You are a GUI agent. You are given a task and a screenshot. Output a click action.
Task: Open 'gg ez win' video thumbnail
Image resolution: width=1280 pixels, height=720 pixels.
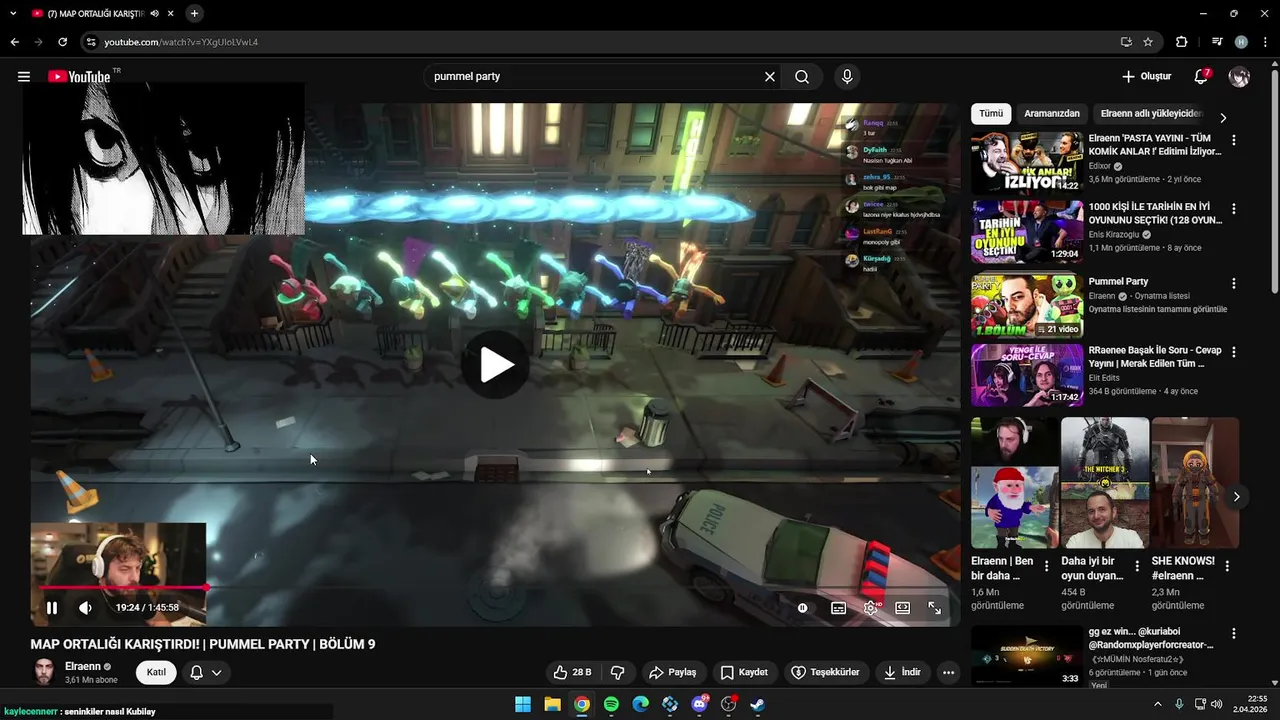[1027, 656]
